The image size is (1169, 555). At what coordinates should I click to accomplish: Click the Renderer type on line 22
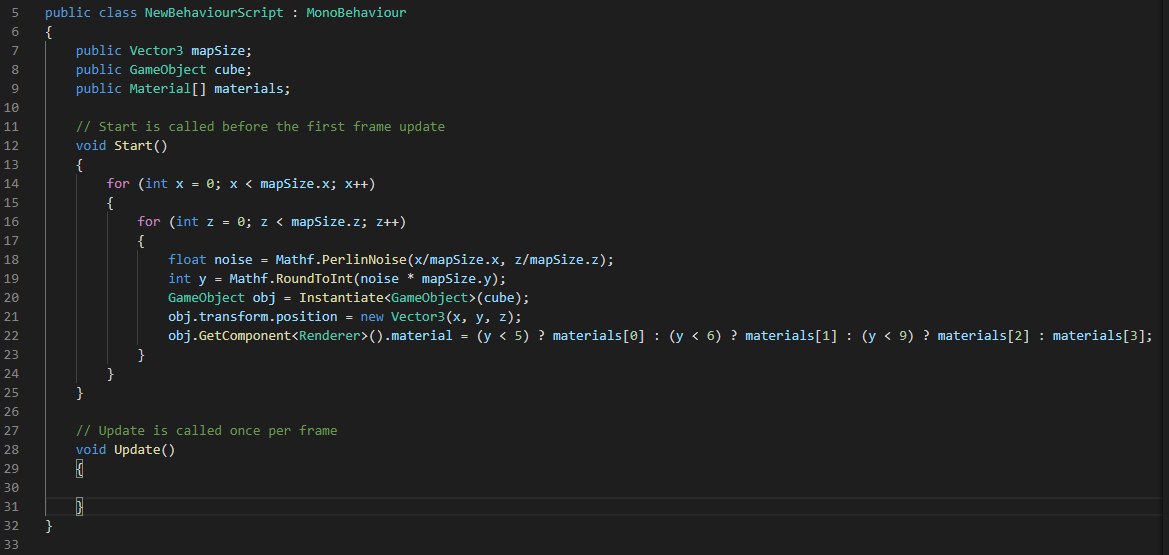pos(329,336)
